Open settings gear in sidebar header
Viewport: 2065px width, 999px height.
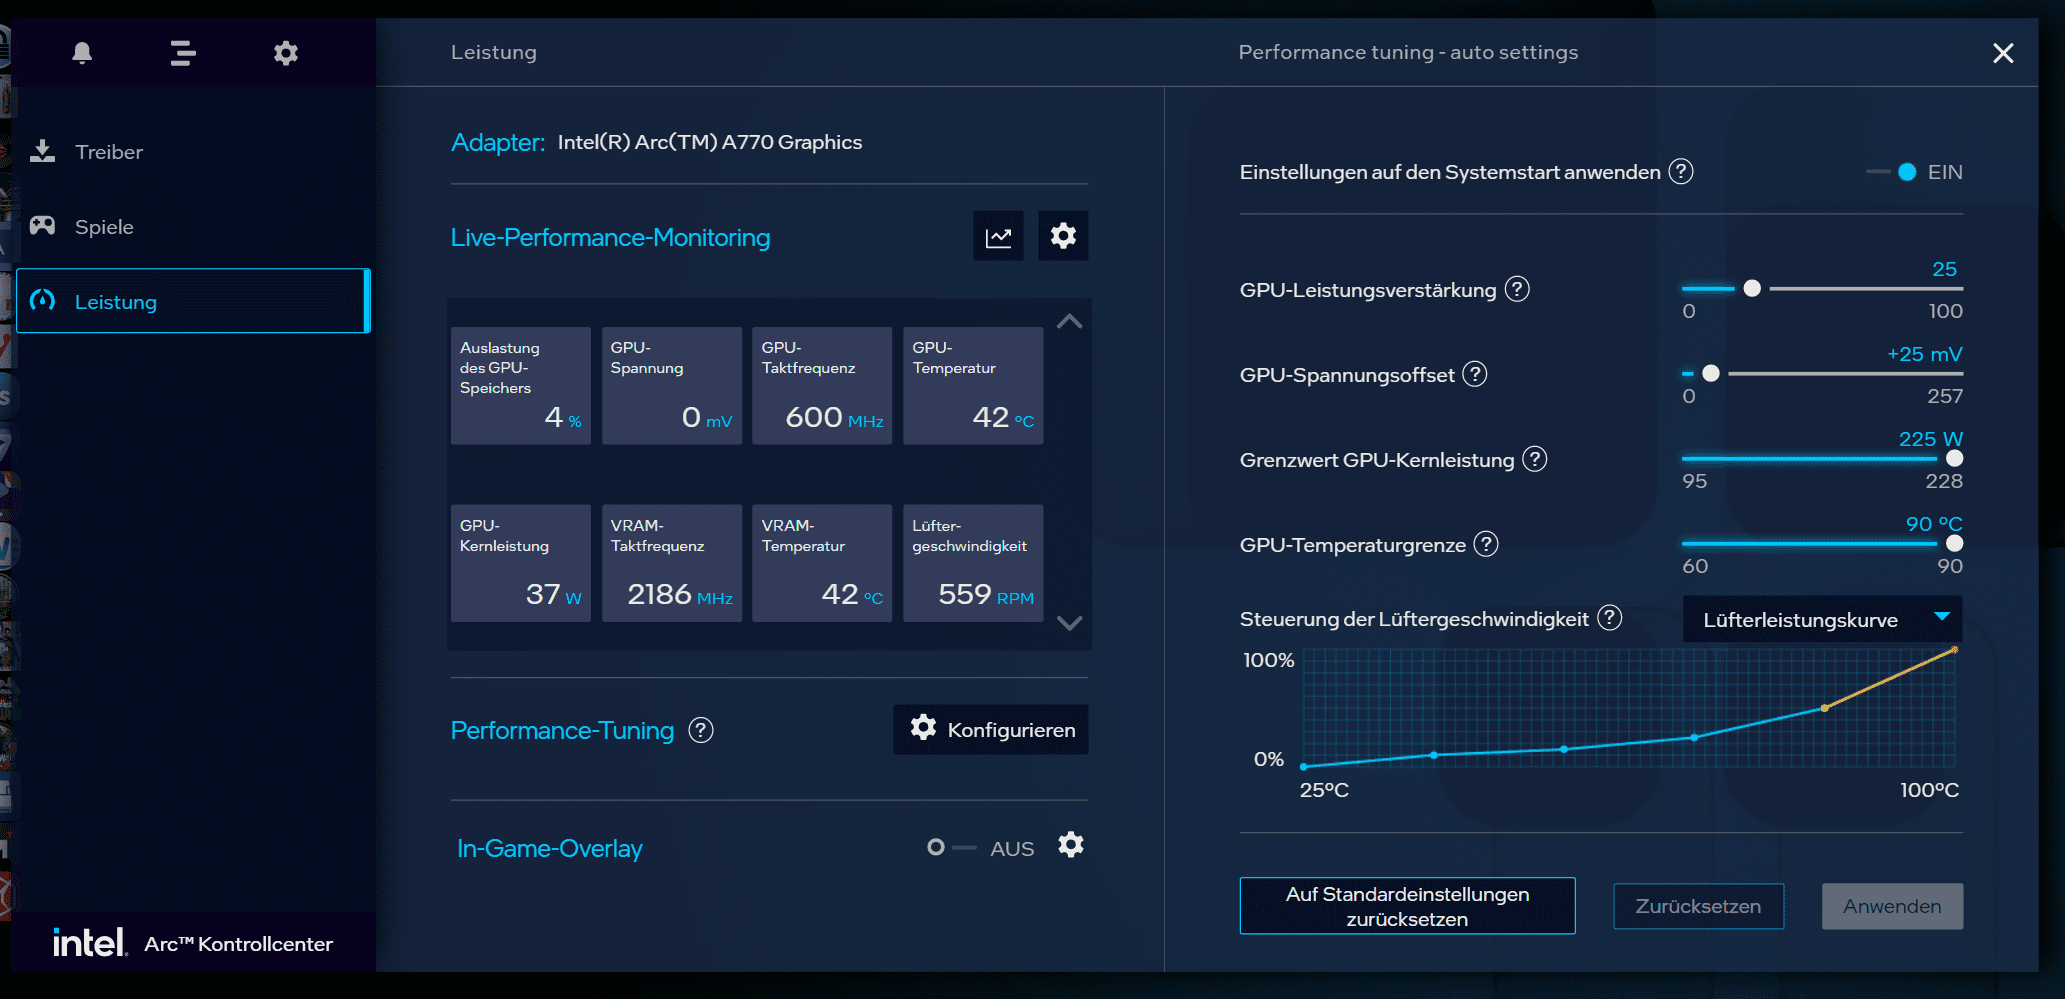point(286,53)
